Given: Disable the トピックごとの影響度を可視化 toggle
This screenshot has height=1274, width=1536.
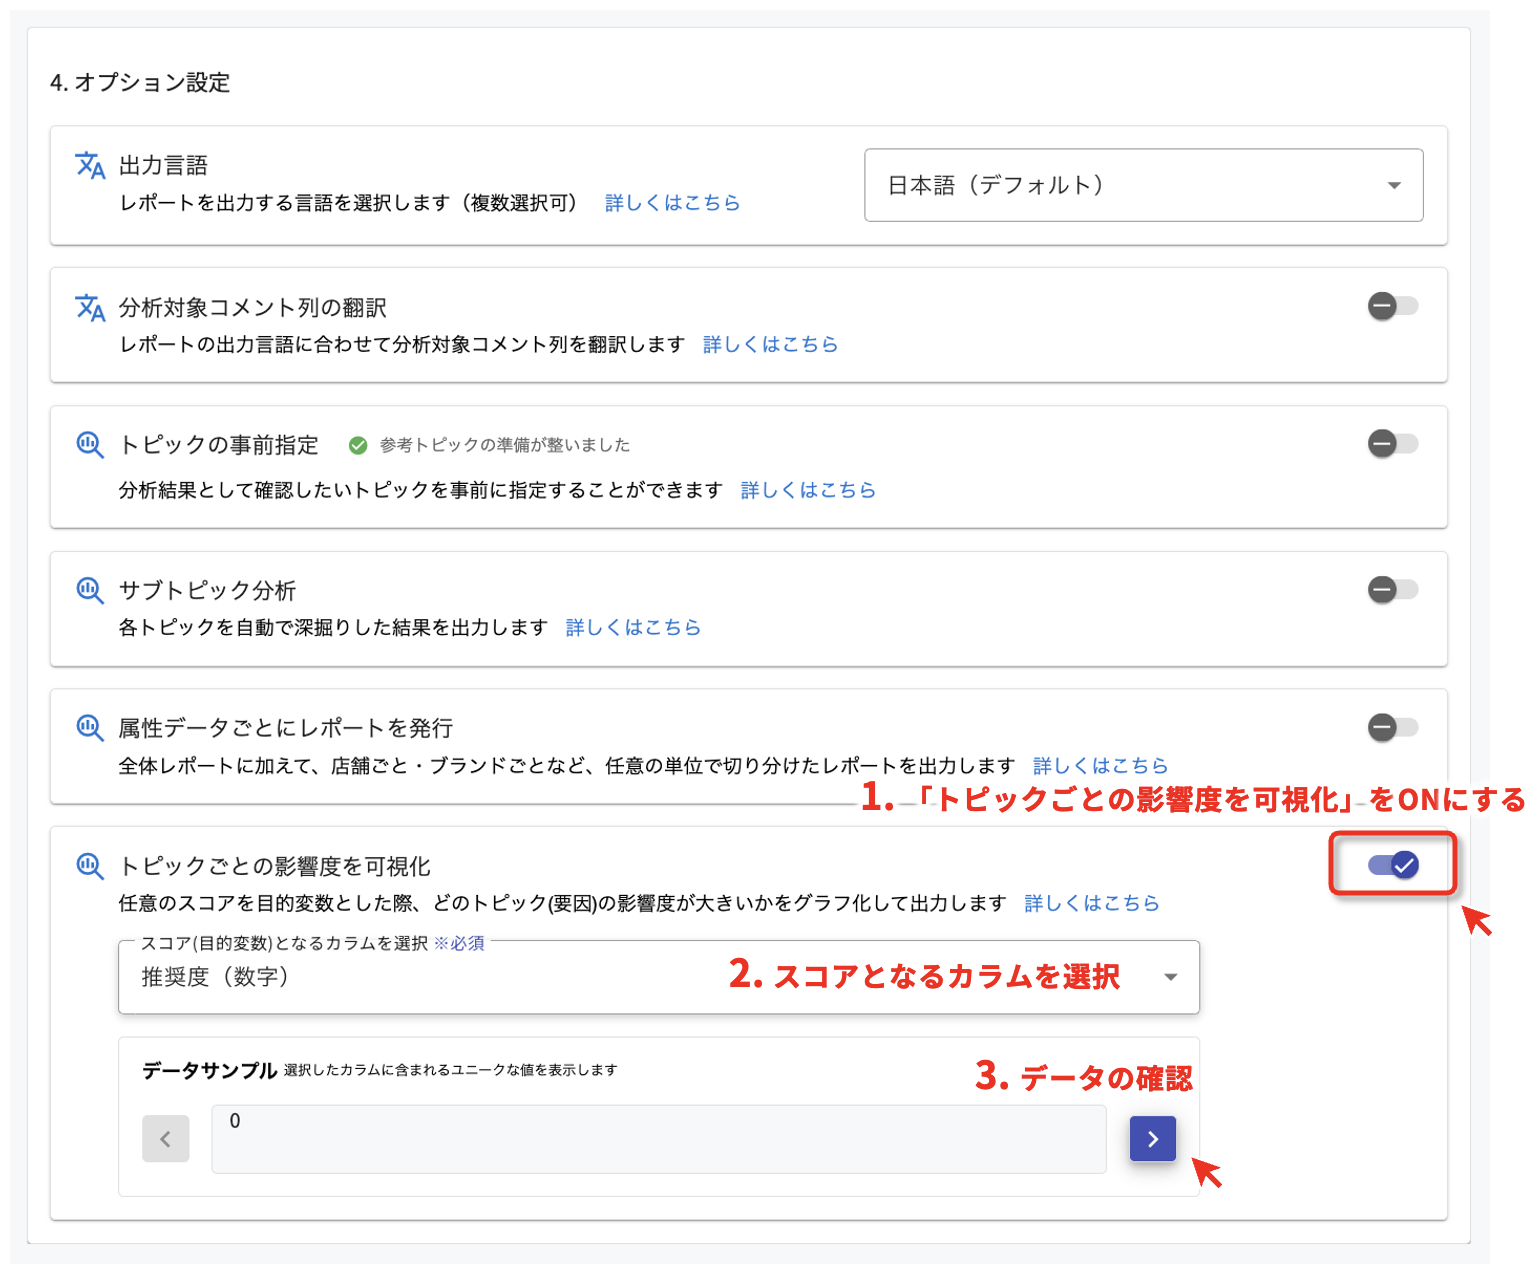Looking at the screenshot, I should point(1393,865).
